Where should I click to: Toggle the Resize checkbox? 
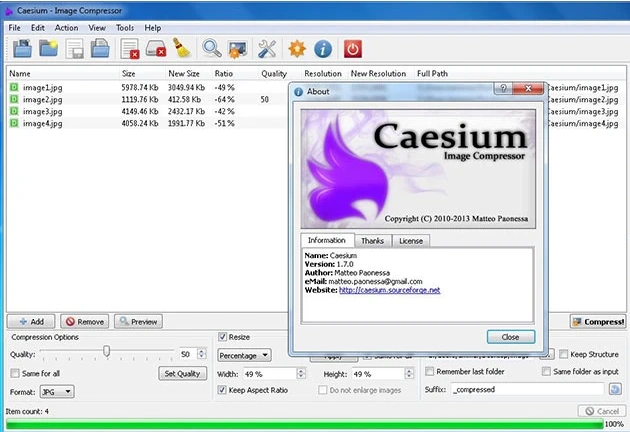[222, 337]
